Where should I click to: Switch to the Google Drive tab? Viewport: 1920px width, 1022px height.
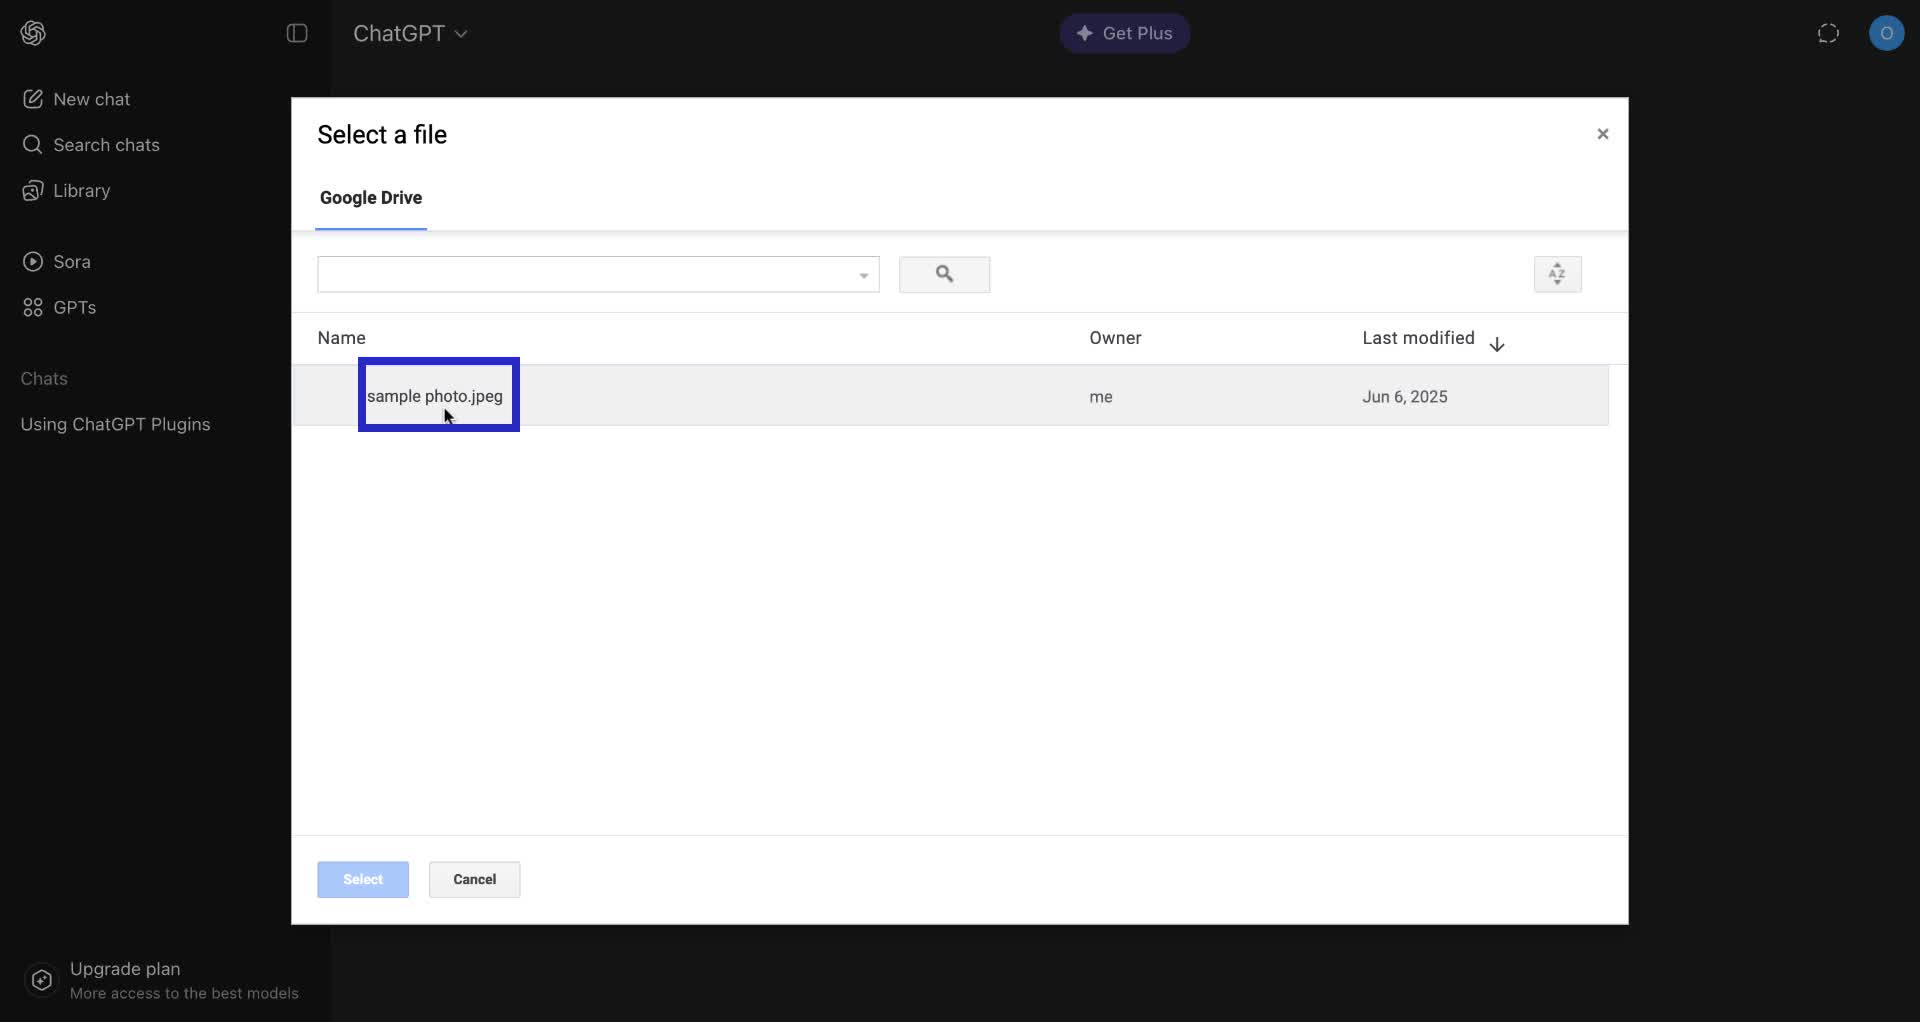coord(371,198)
